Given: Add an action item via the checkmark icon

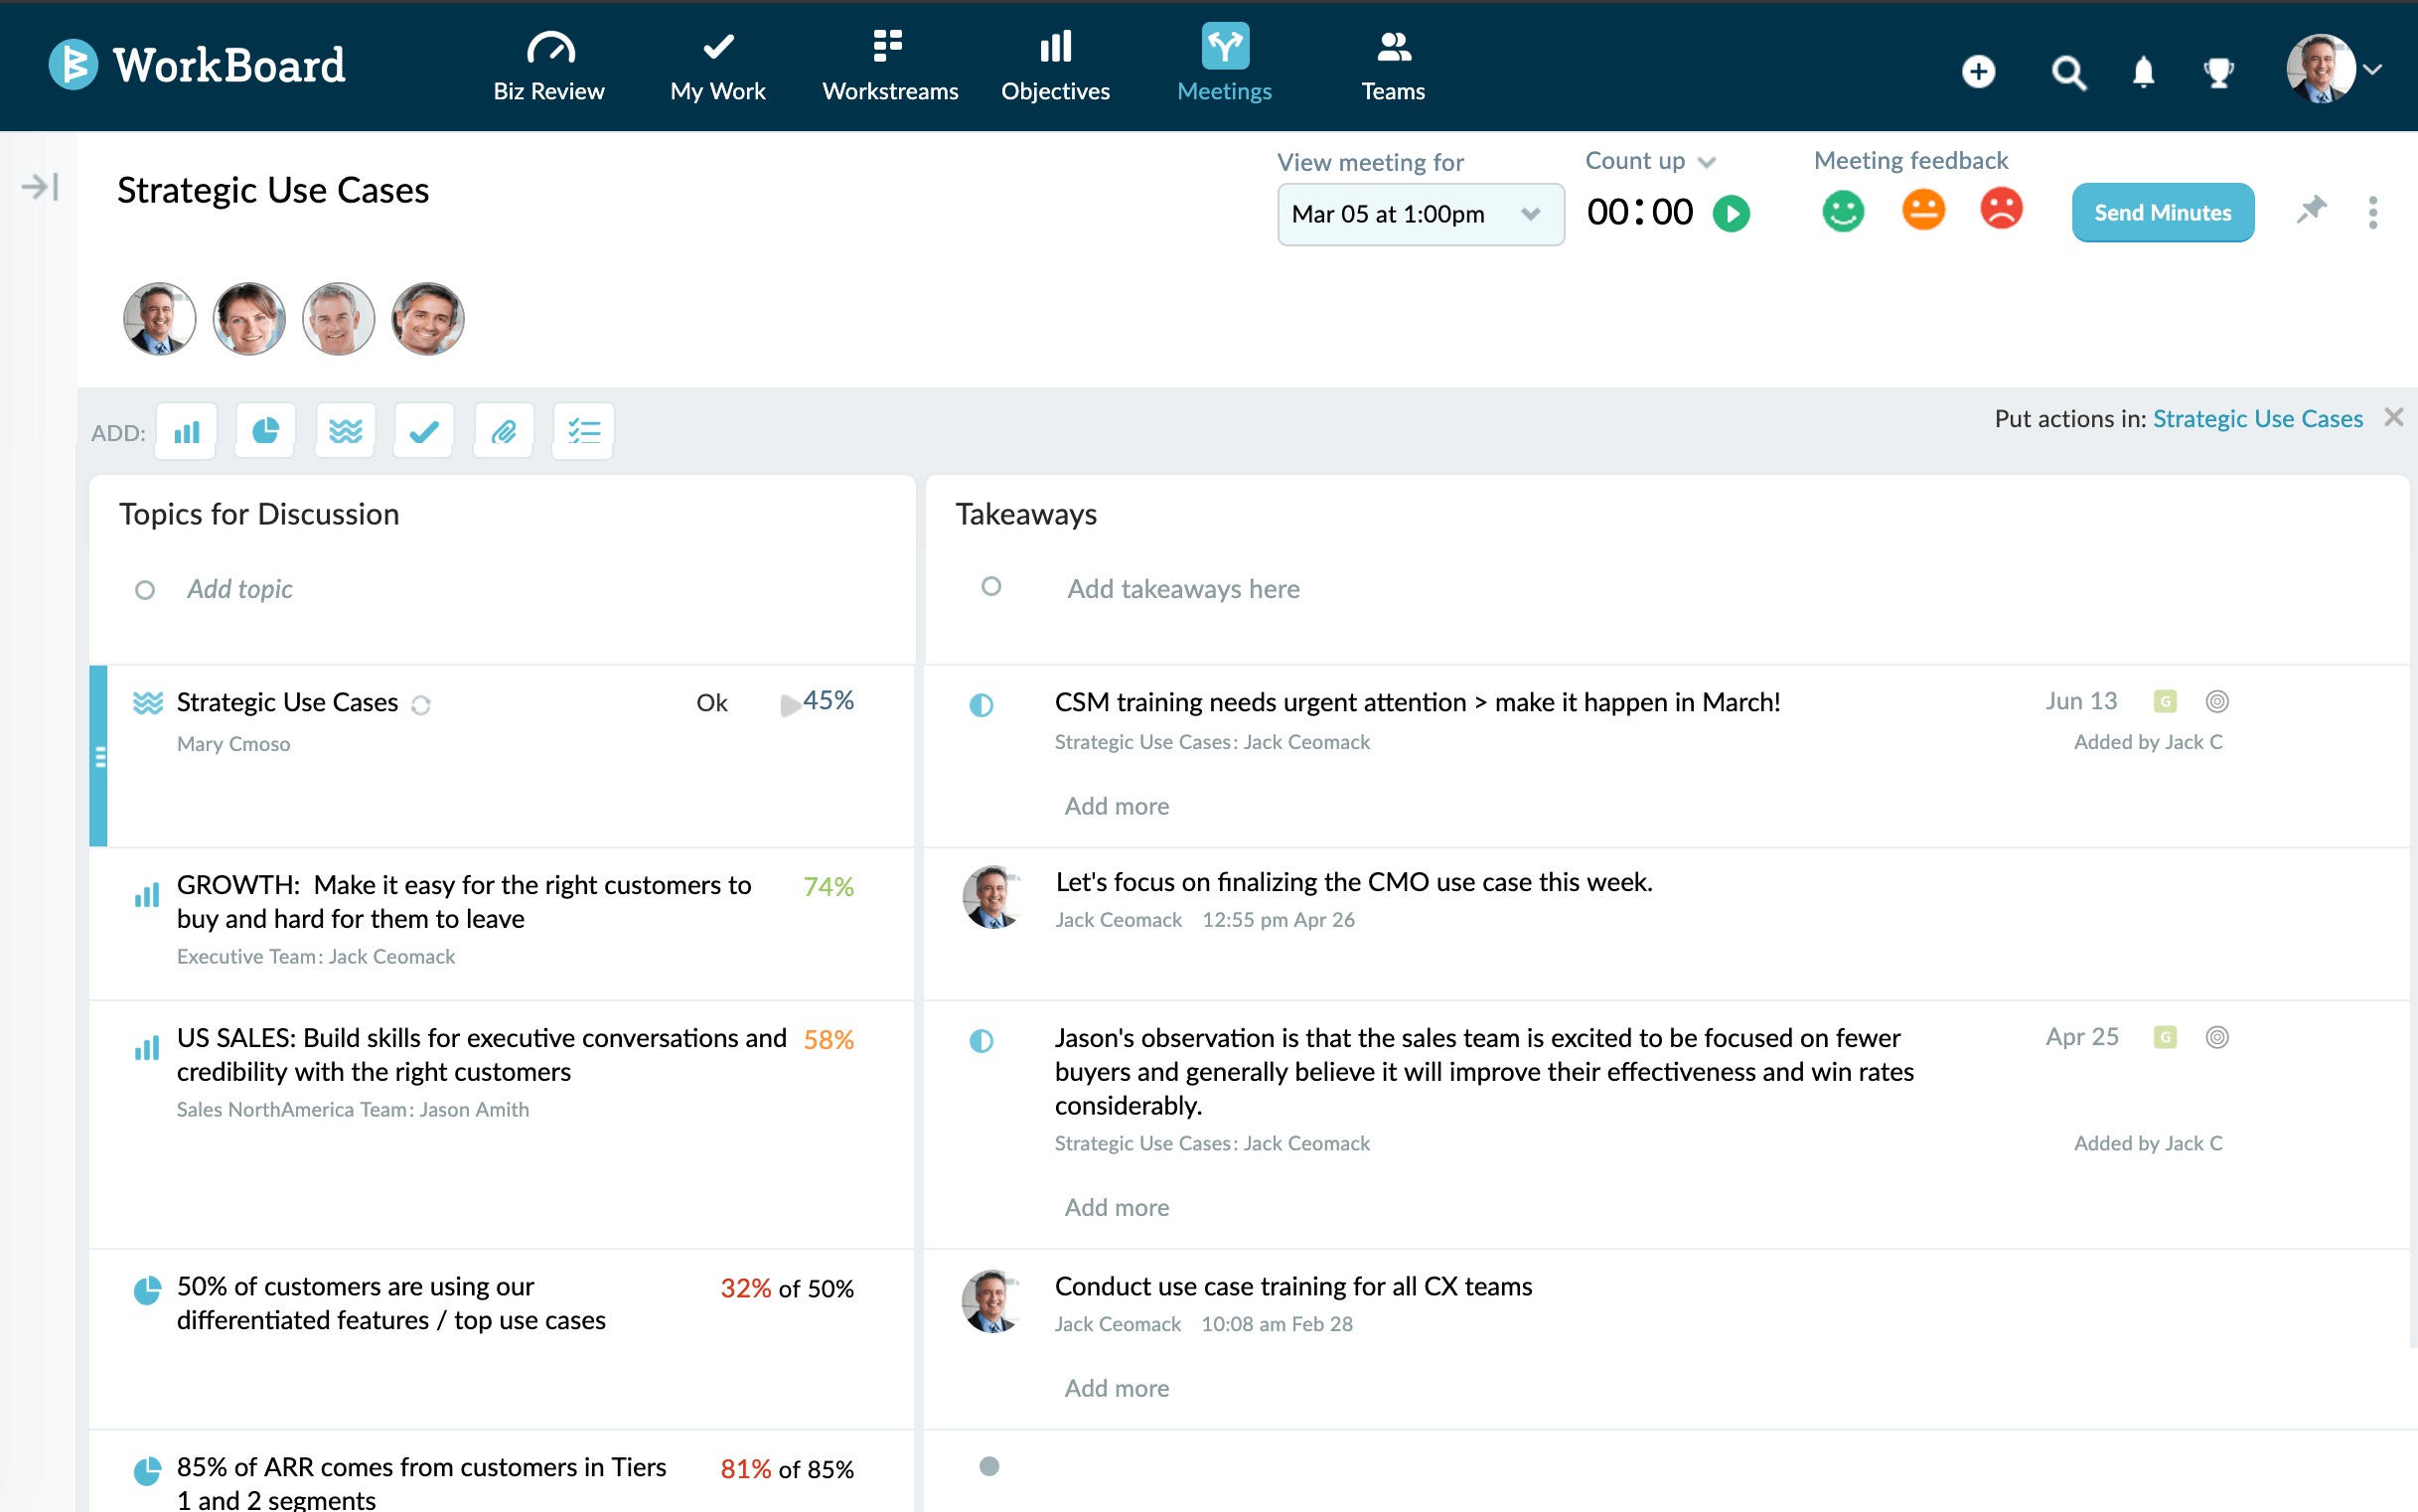Looking at the screenshot, I should [423, 430].
